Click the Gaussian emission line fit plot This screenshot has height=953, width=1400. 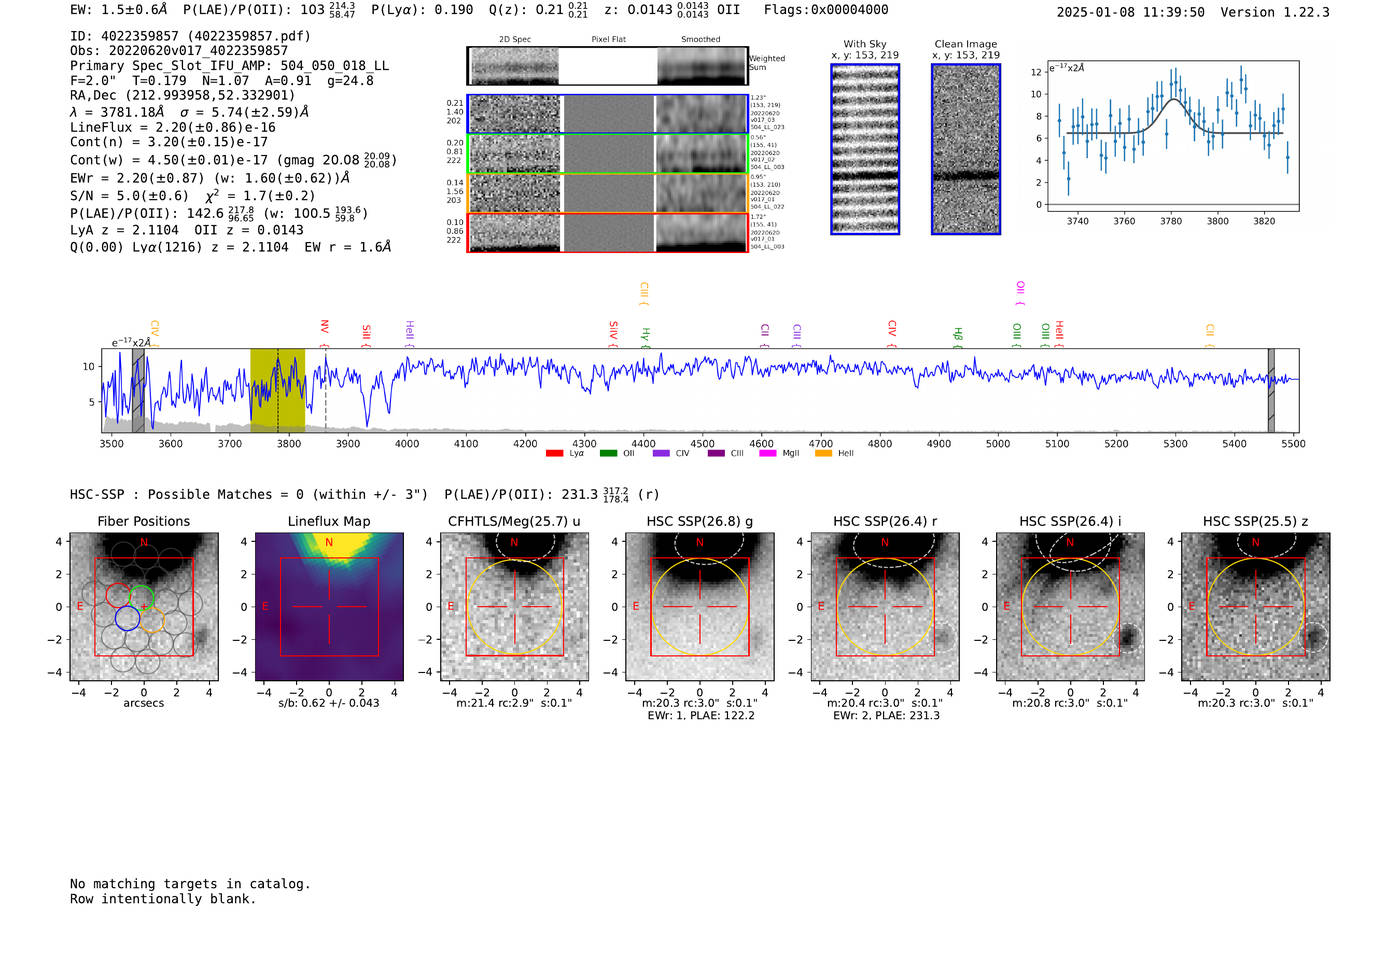pos(1172,136)
